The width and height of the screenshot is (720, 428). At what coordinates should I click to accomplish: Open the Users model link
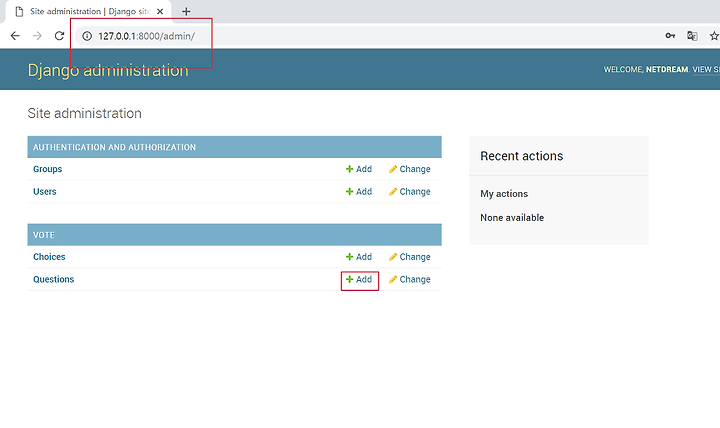pyautogui.click(x=45, y=191)
